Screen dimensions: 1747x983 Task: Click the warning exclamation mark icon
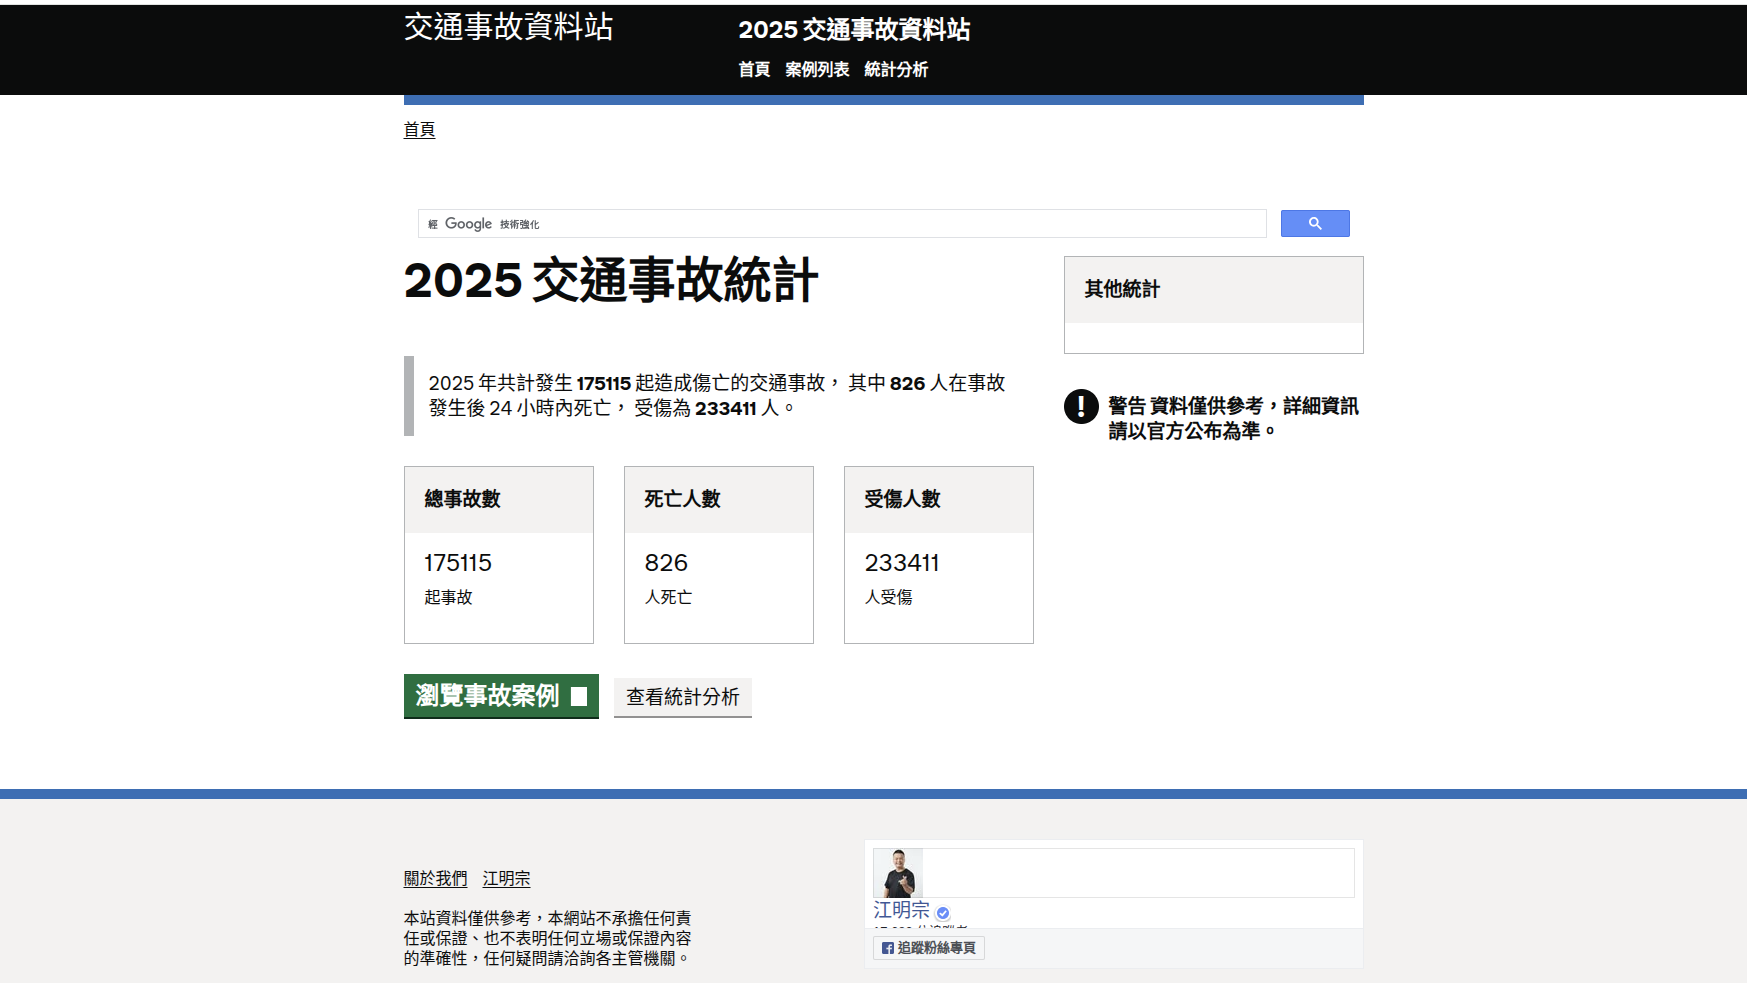1080,406
